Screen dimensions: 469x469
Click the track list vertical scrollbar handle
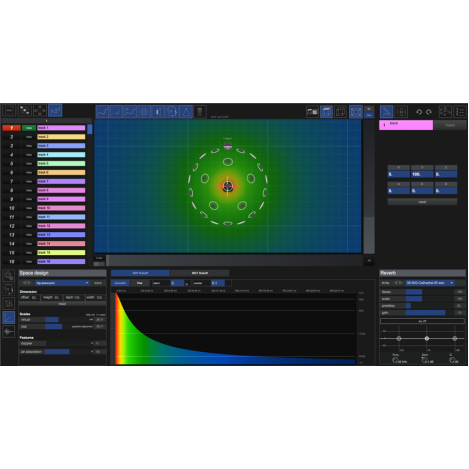point(89,129)
